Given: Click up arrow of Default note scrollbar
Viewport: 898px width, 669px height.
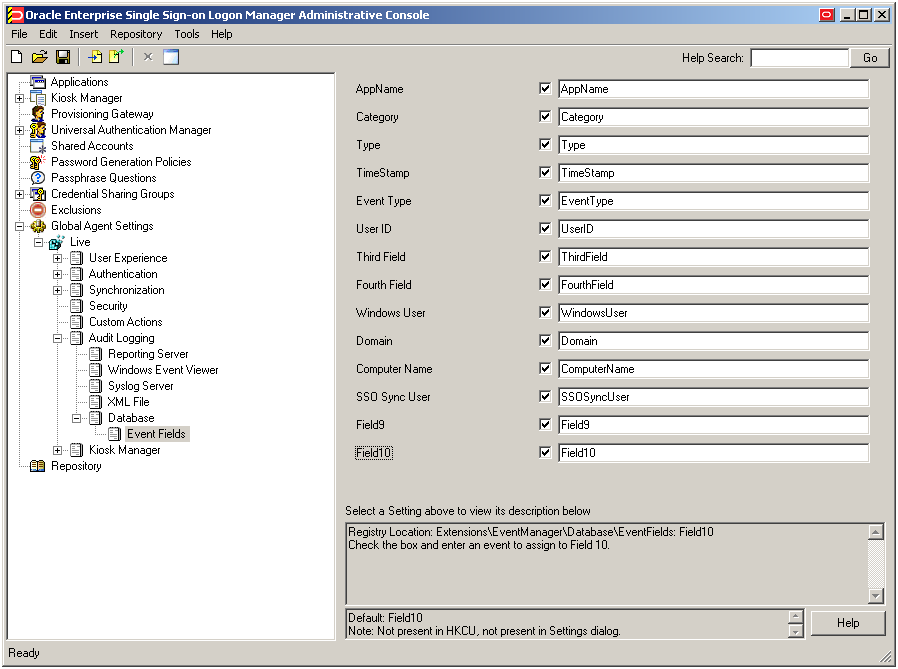Looking at the screenshot, I should point(795,616).
